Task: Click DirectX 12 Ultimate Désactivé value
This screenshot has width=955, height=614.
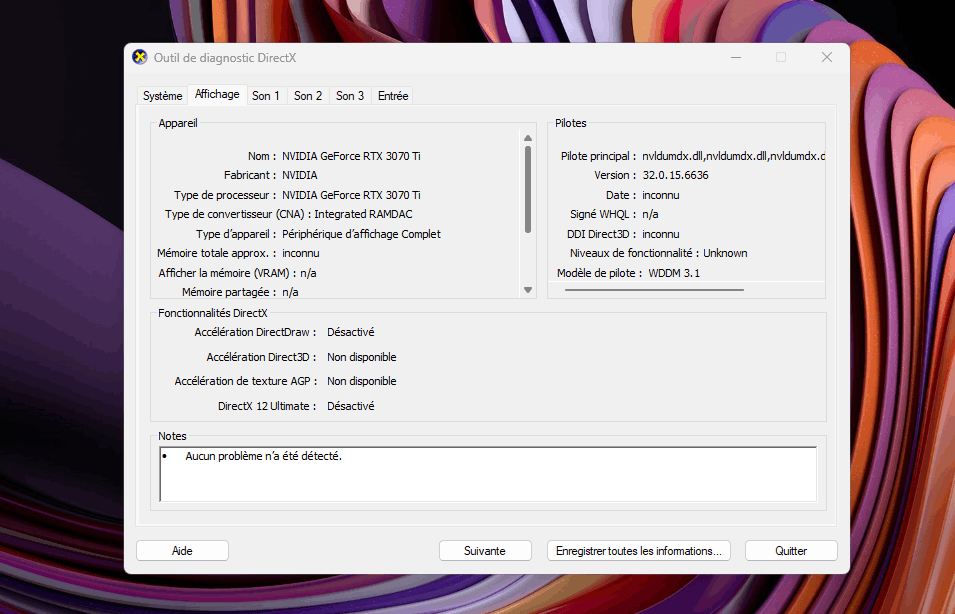Action: click(351, 406)
